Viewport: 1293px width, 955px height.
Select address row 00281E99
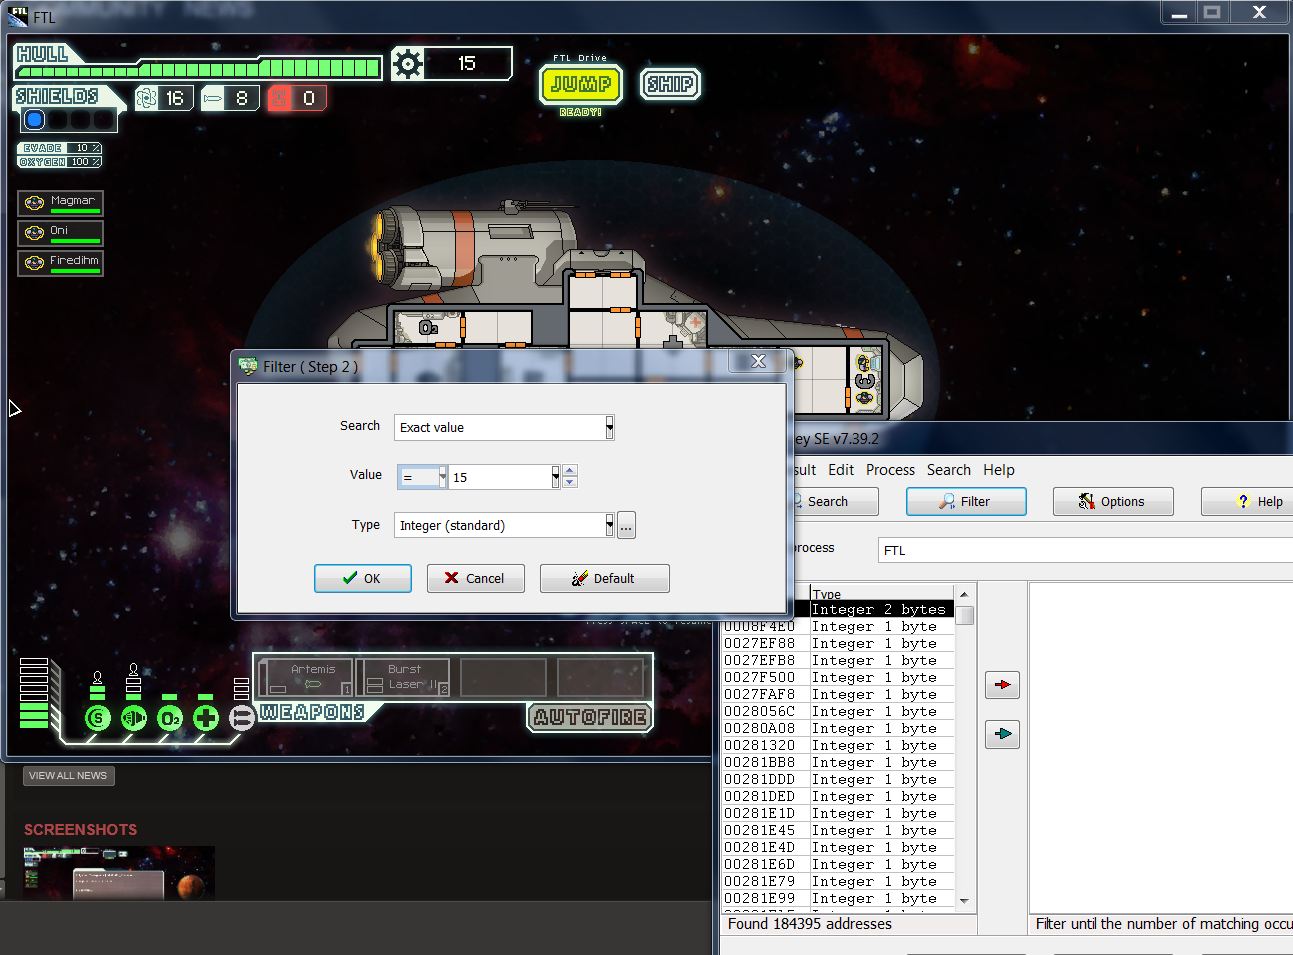838,898
